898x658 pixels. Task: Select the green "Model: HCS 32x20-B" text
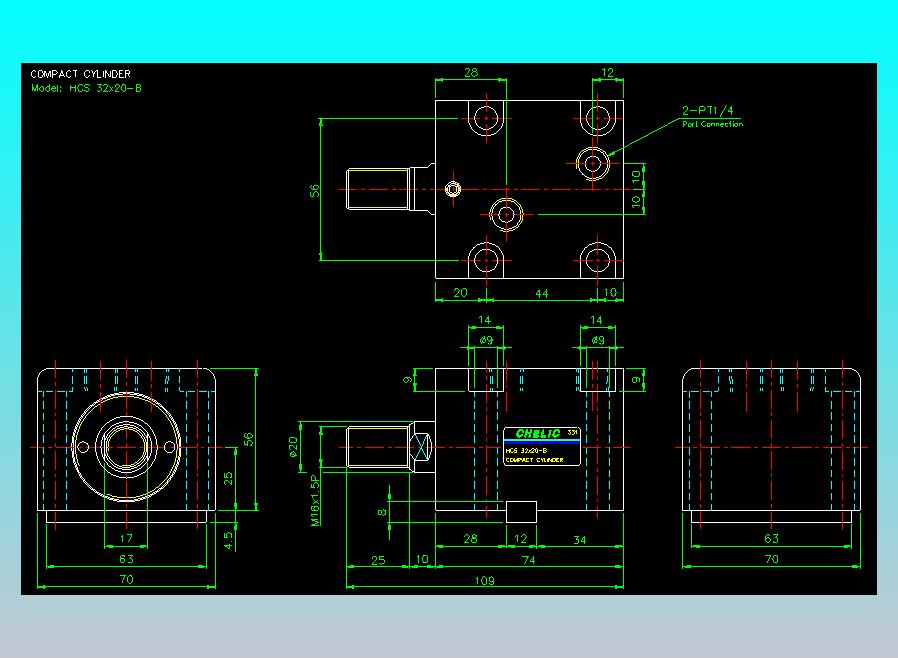click(86, 88)
